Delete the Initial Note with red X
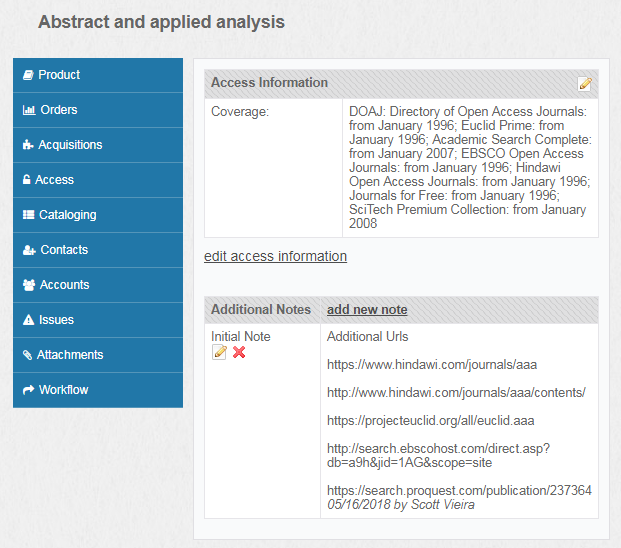Viewport: 621px width, 548px height. [x=239, y=352]
